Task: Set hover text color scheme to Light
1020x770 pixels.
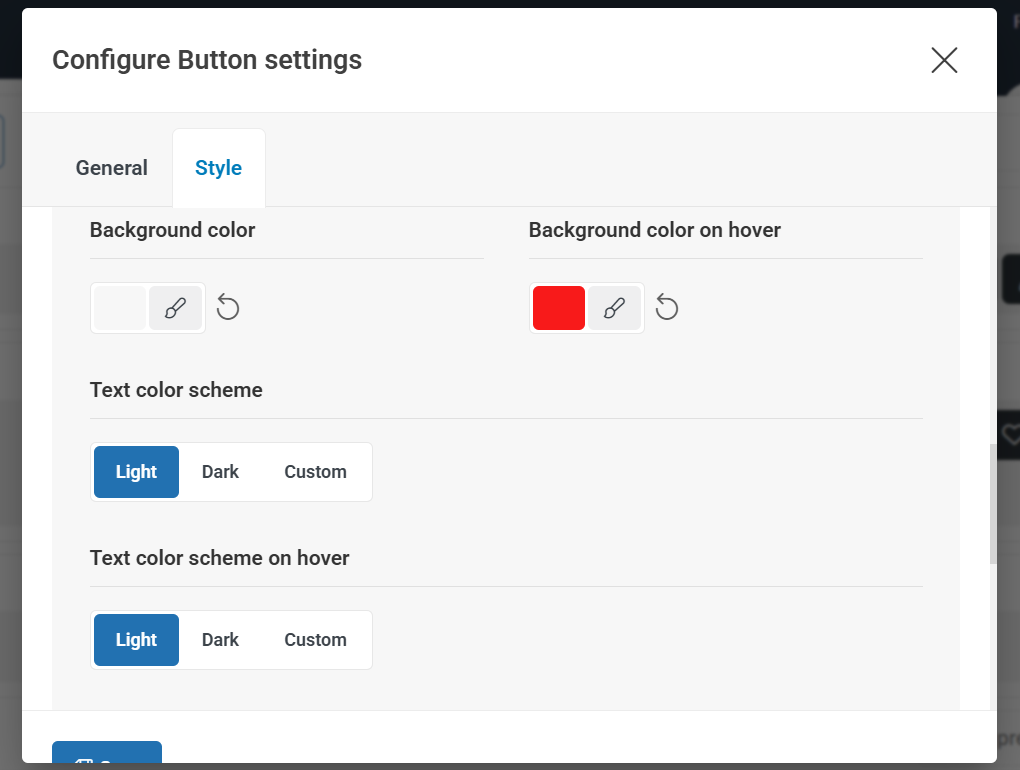Action: [136, 640]
